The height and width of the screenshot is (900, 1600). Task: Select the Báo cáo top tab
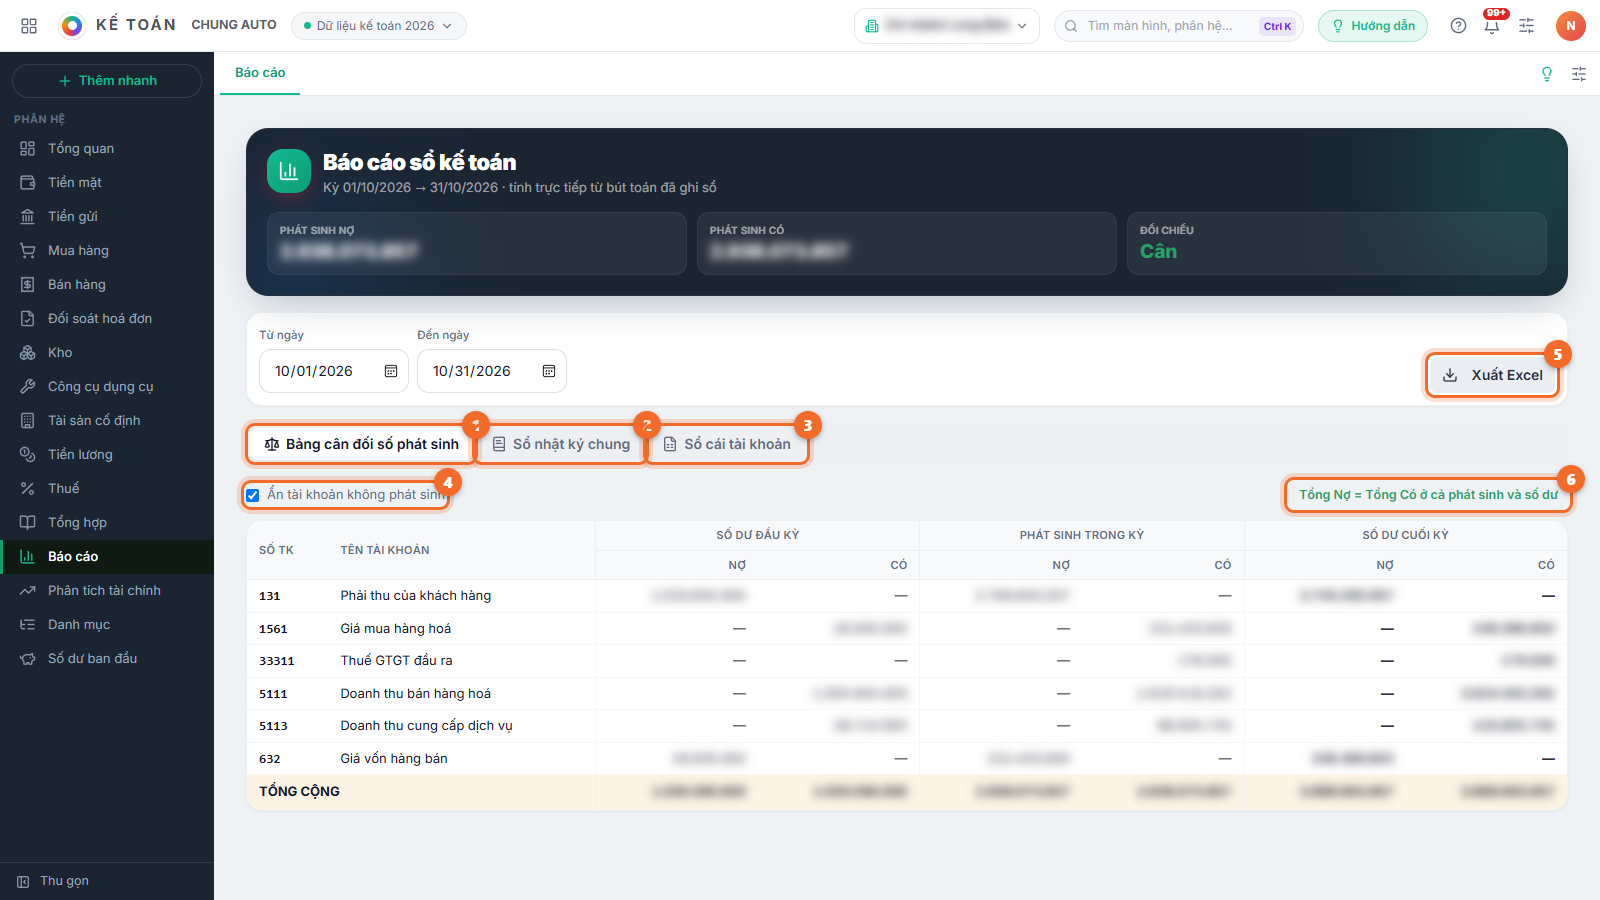pos(260,73)
